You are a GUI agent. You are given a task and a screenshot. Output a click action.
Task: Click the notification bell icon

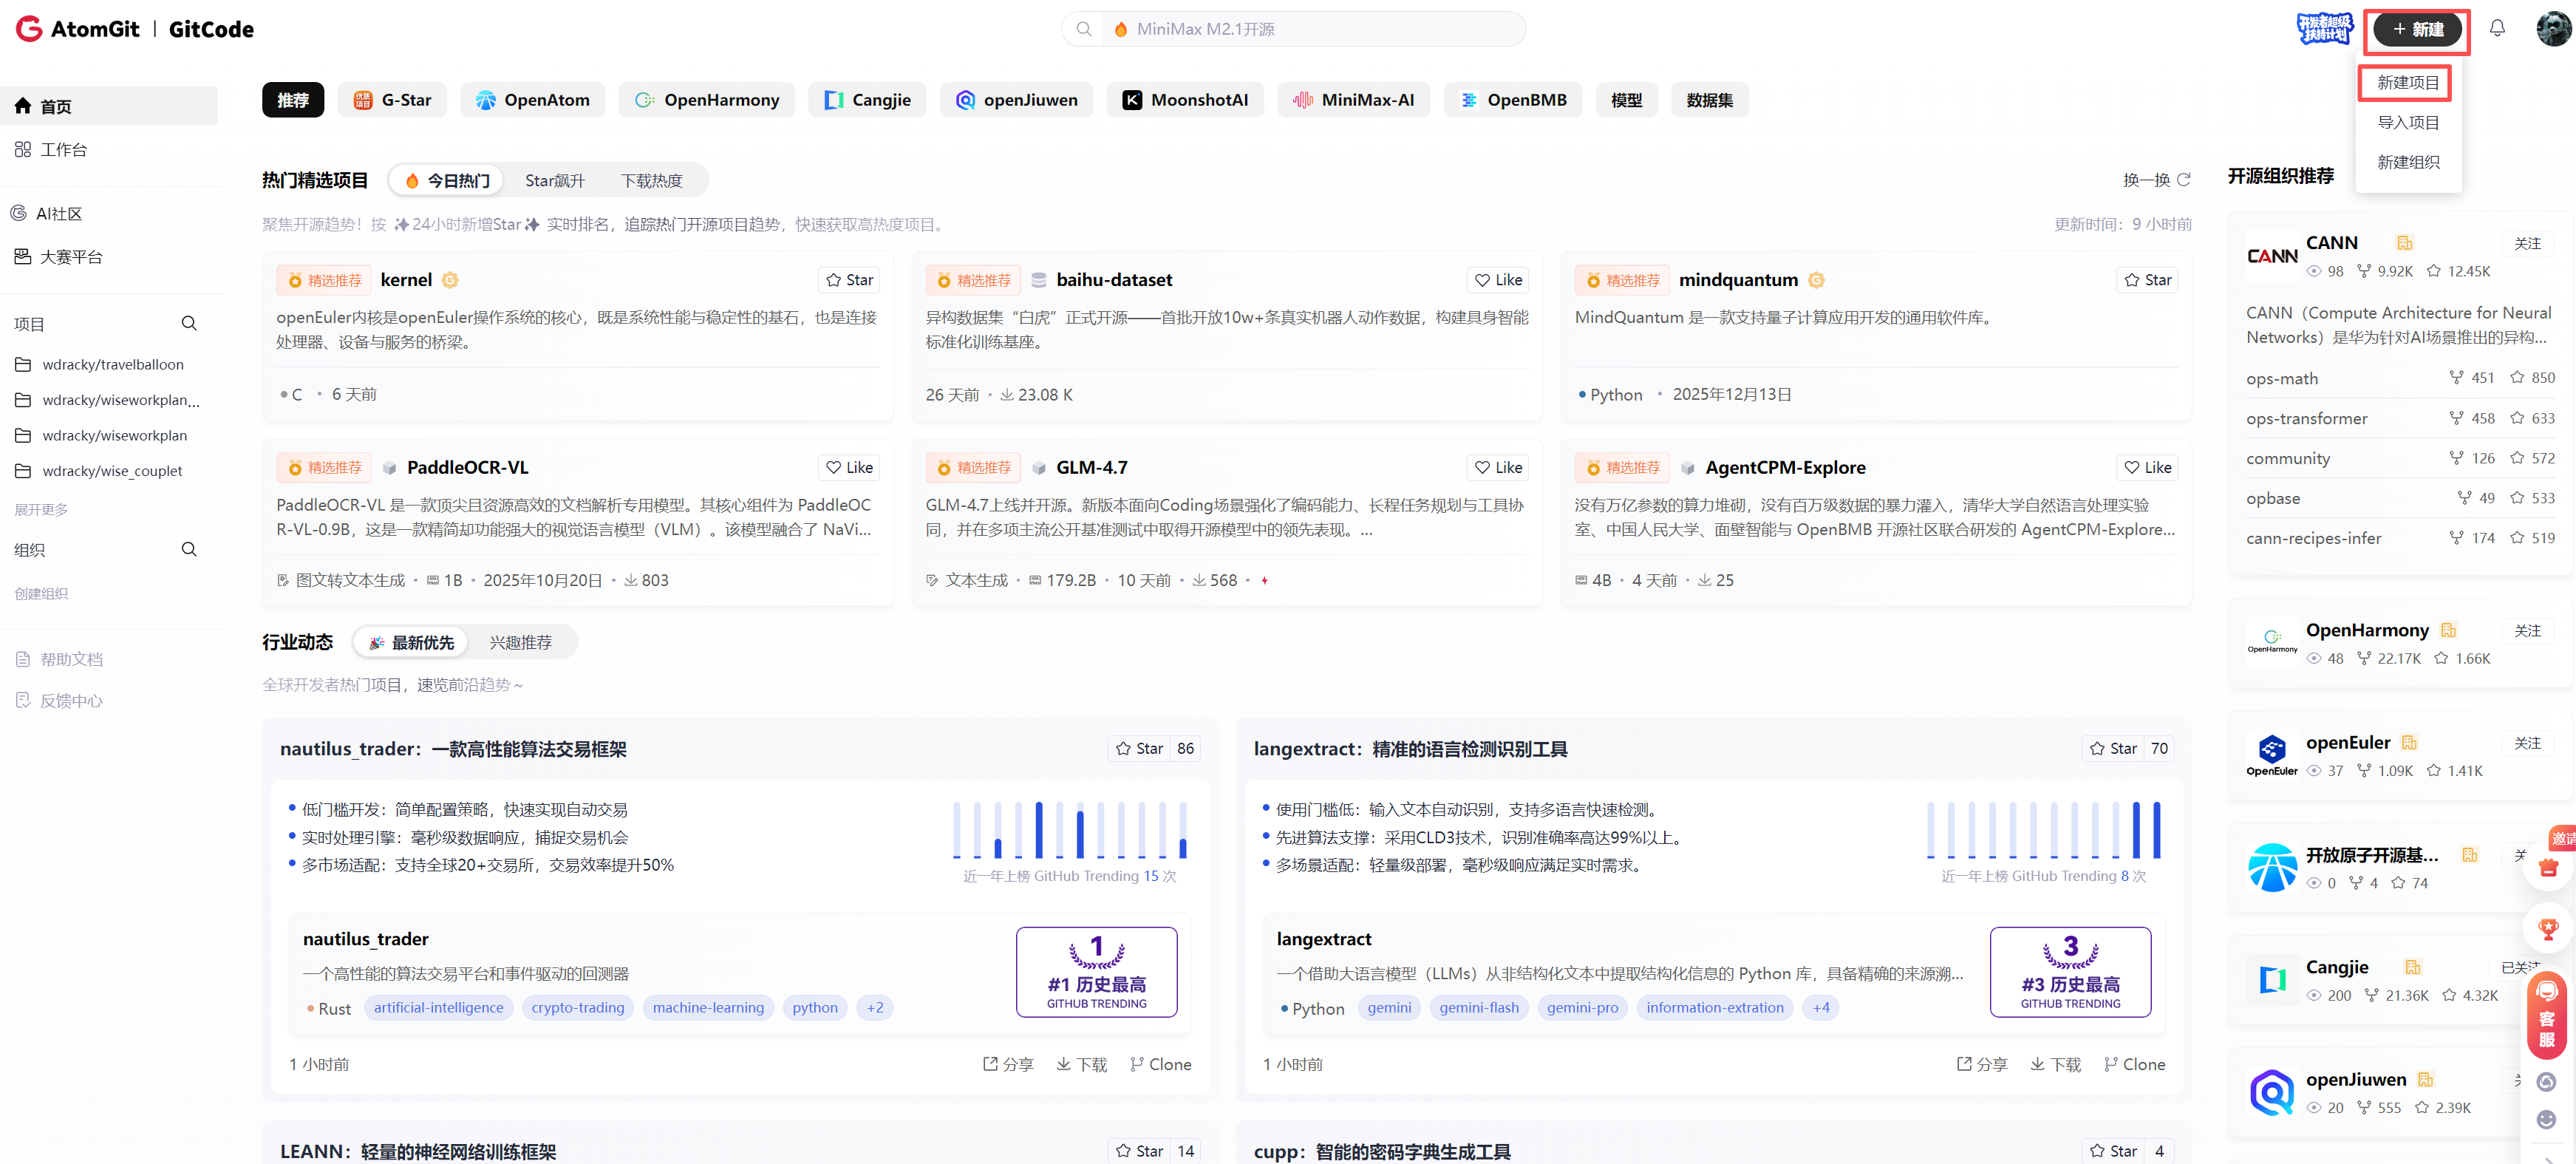pos(2496,29)
